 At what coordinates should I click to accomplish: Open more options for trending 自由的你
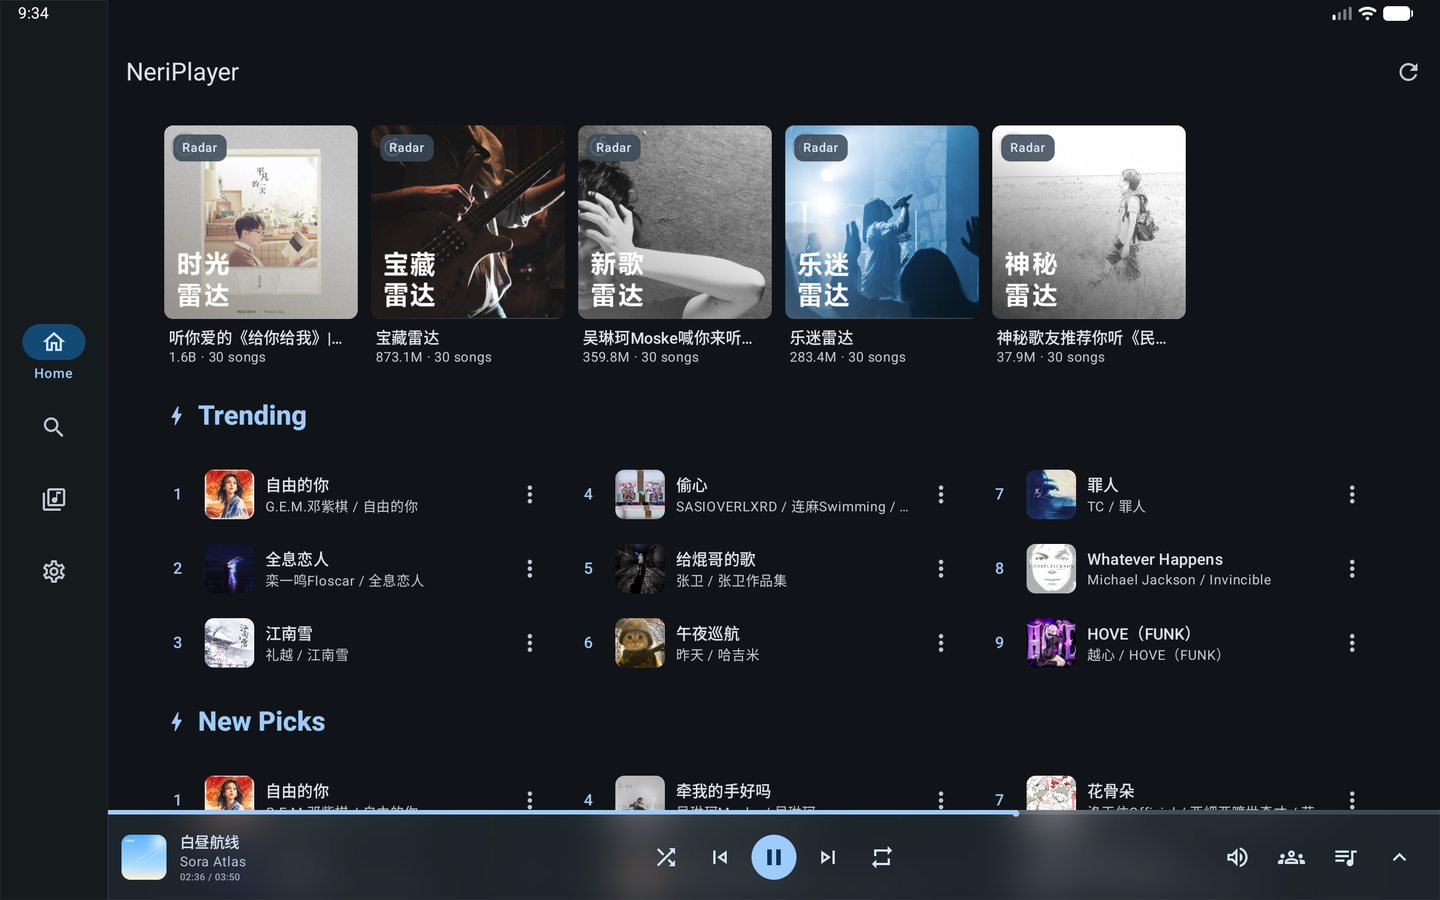(x=530, y=494)
